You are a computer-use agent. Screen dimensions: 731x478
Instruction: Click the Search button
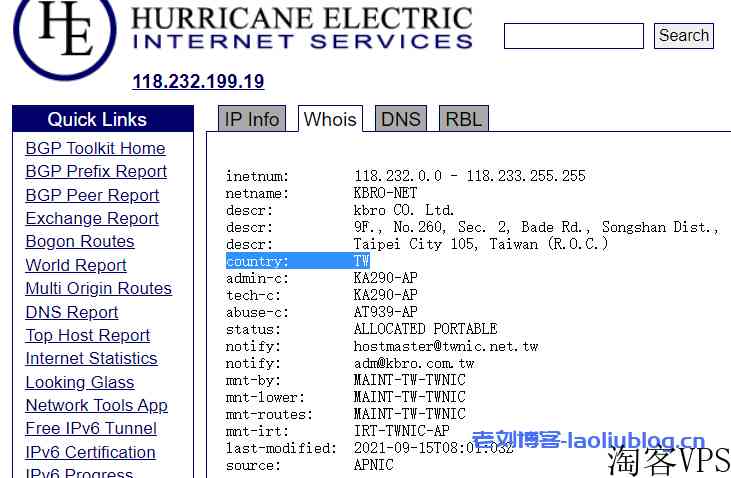pos(683,35)
